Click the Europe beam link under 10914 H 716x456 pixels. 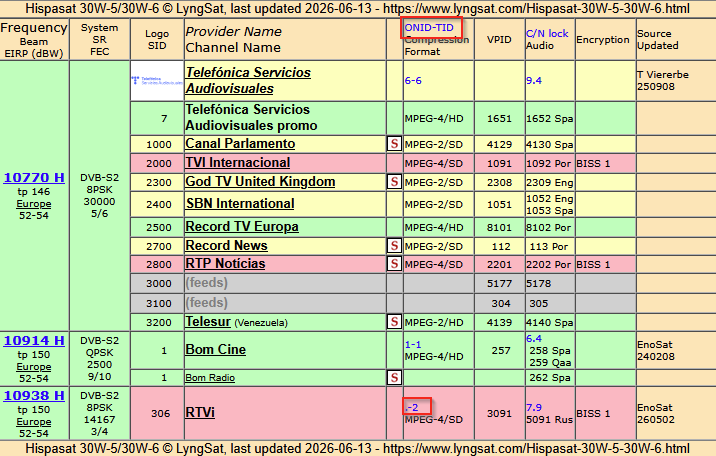pyautogui.click(x=34, y=367)
